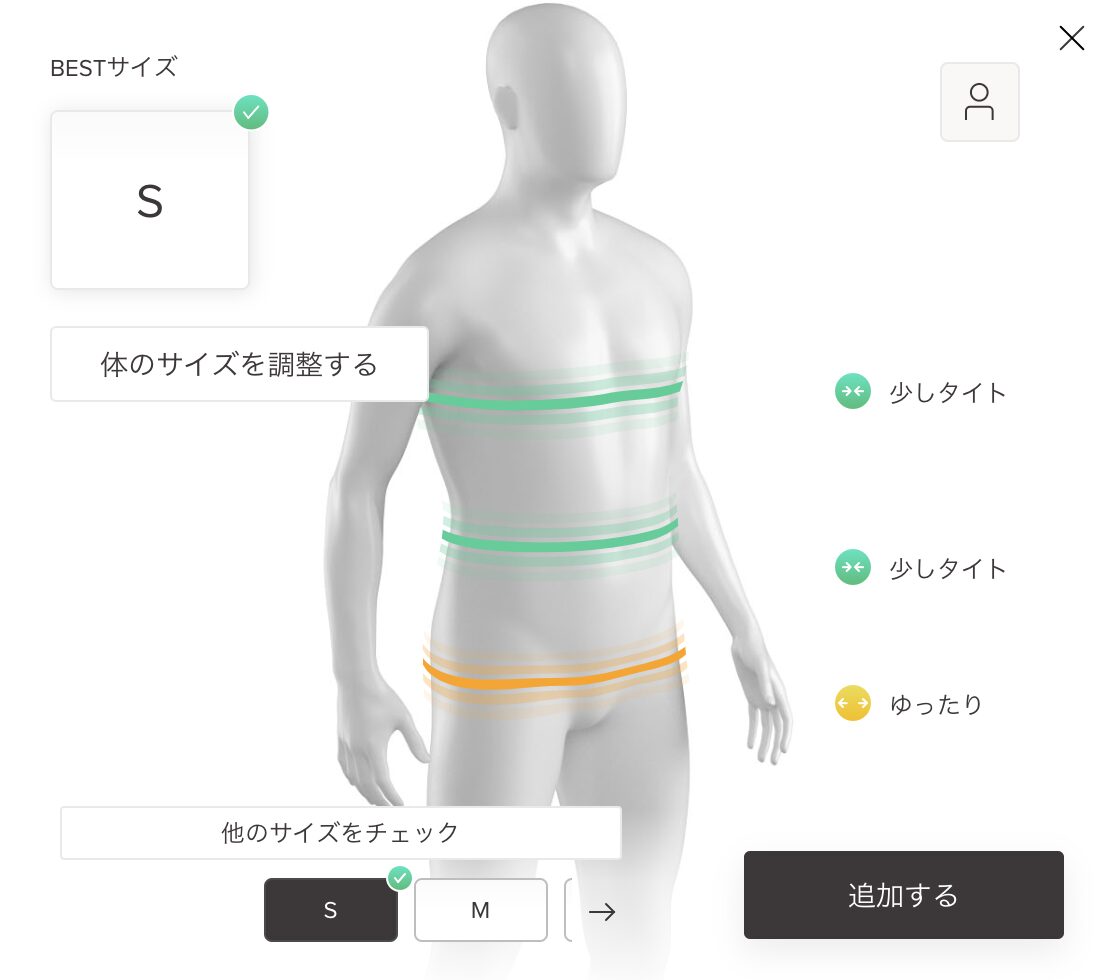Expand 他のサイズをチェック section
This screenshot has height=980, width=1102.
coord(341,833)
